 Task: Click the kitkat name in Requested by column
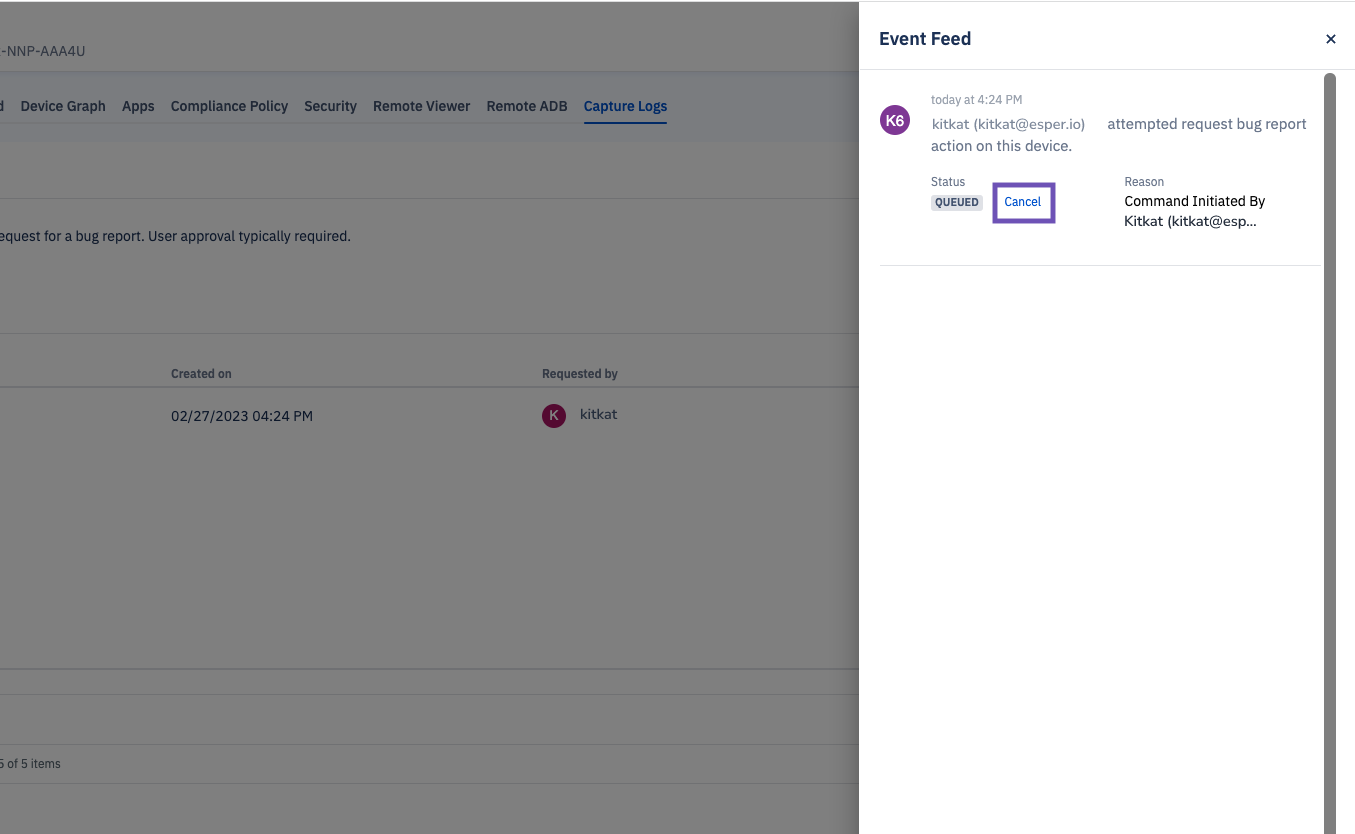(598, 414)
